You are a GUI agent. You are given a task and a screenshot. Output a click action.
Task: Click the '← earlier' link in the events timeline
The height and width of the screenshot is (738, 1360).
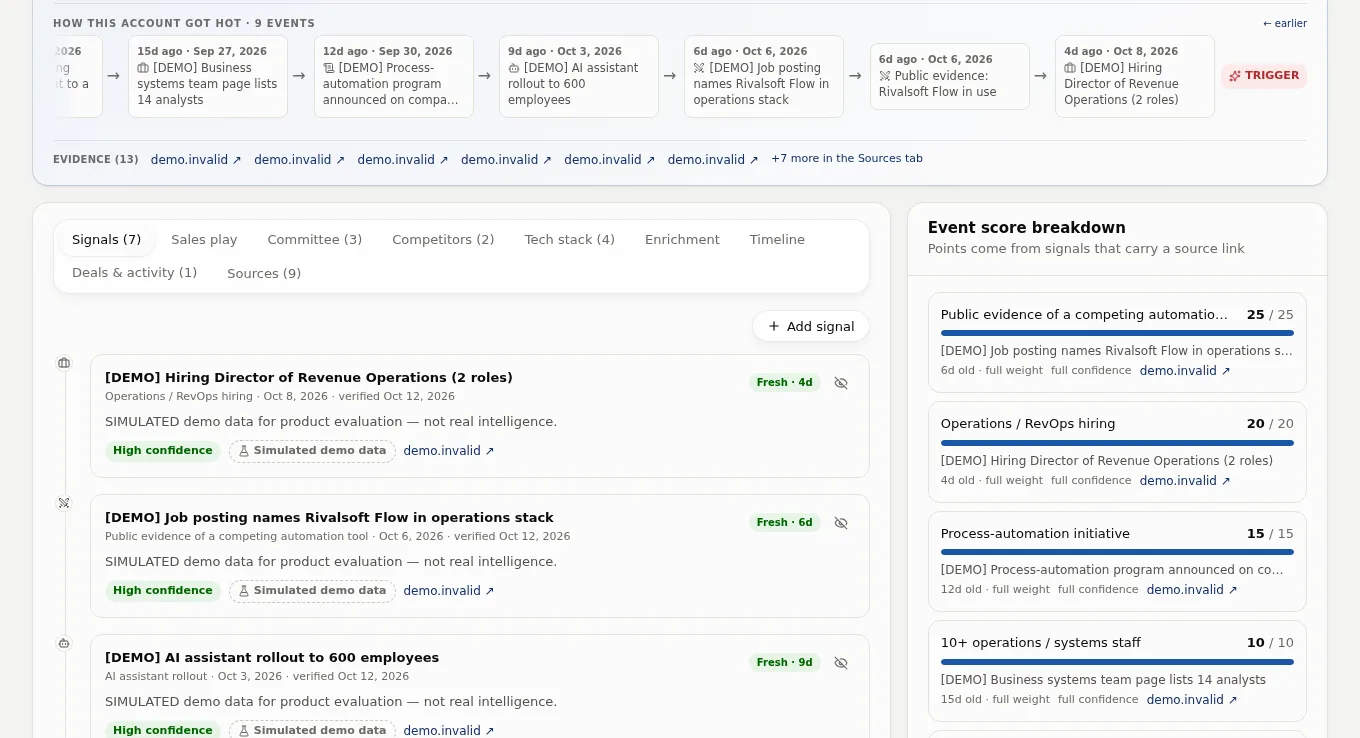[x=1284, y=23]
